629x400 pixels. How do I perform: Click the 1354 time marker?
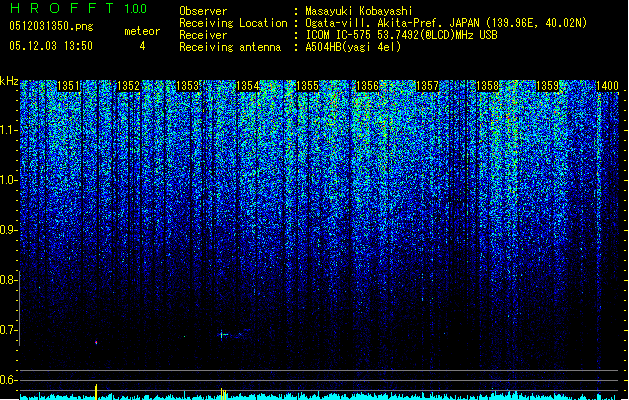[x=248, y=86]
